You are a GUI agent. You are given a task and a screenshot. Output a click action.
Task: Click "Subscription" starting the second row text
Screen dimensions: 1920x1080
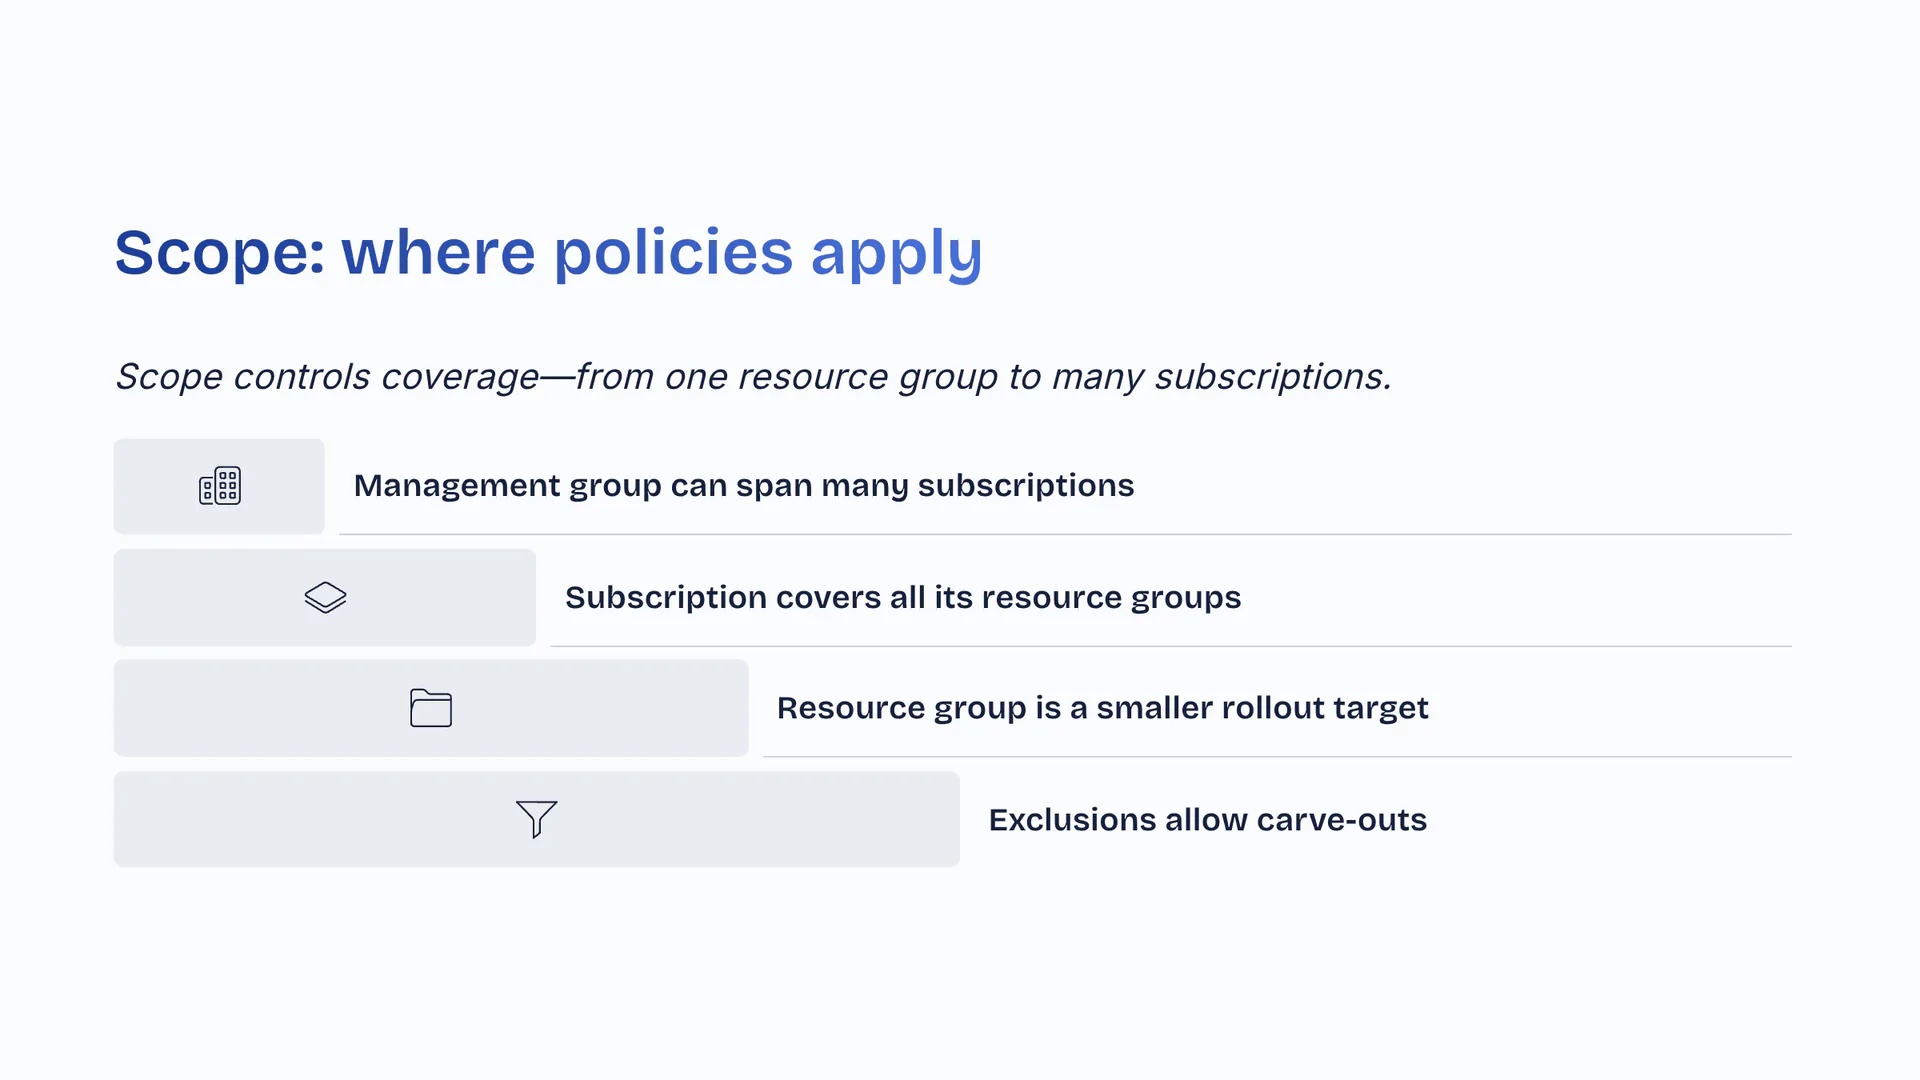665,598
